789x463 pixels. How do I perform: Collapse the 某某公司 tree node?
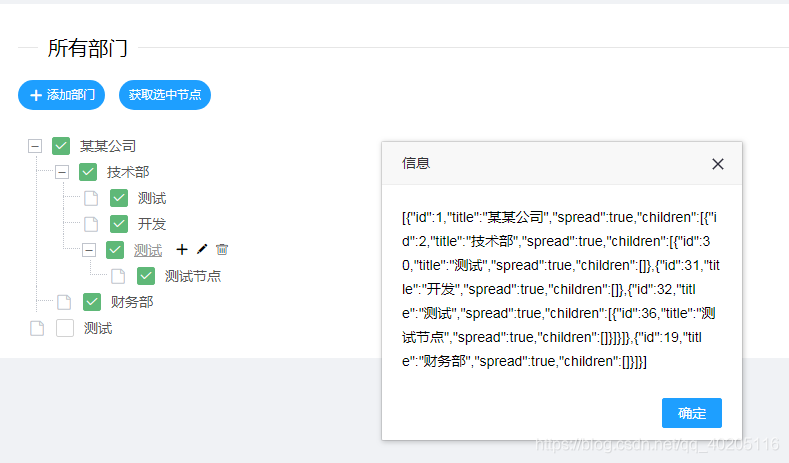click(35, 146)
